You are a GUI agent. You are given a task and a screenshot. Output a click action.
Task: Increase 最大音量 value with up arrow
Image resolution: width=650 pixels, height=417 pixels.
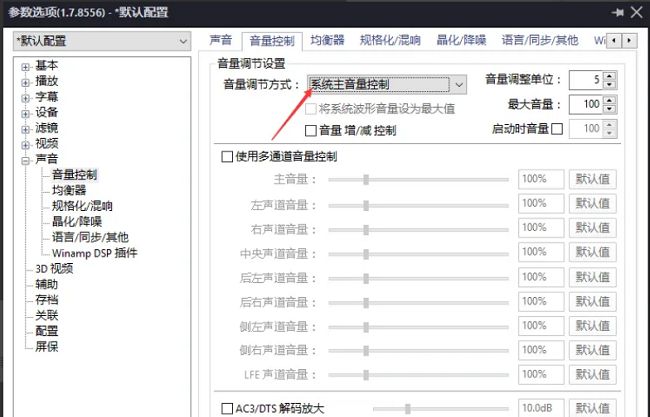point(609,100)
